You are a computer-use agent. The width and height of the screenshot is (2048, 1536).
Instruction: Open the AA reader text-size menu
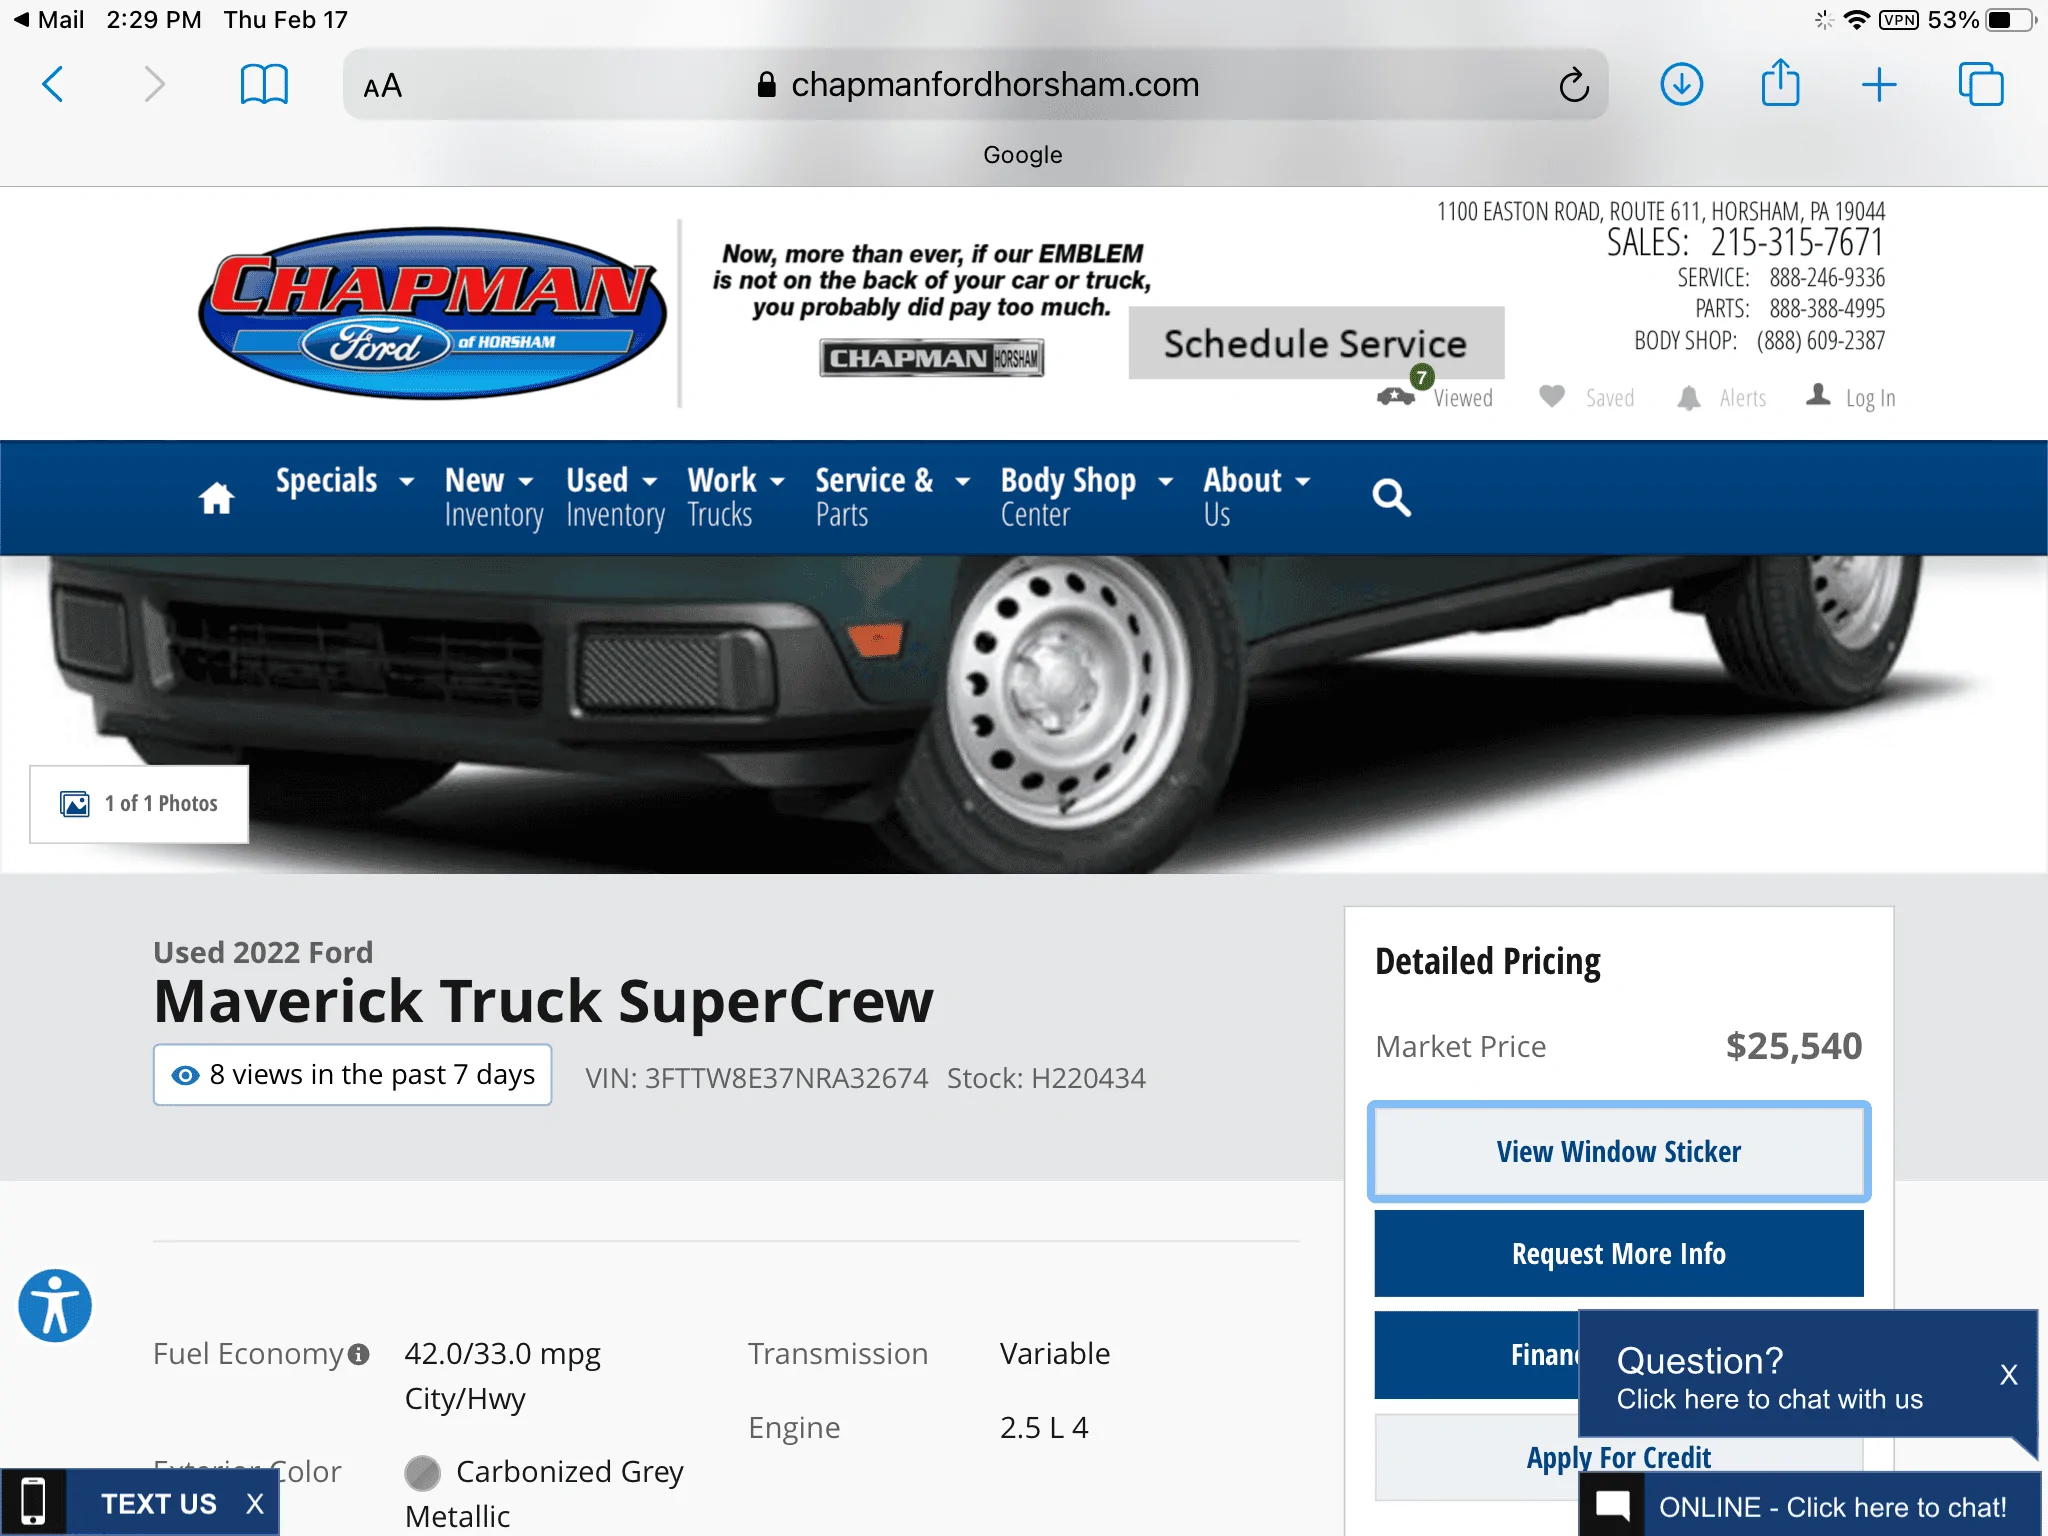click(x=382, y=86)
